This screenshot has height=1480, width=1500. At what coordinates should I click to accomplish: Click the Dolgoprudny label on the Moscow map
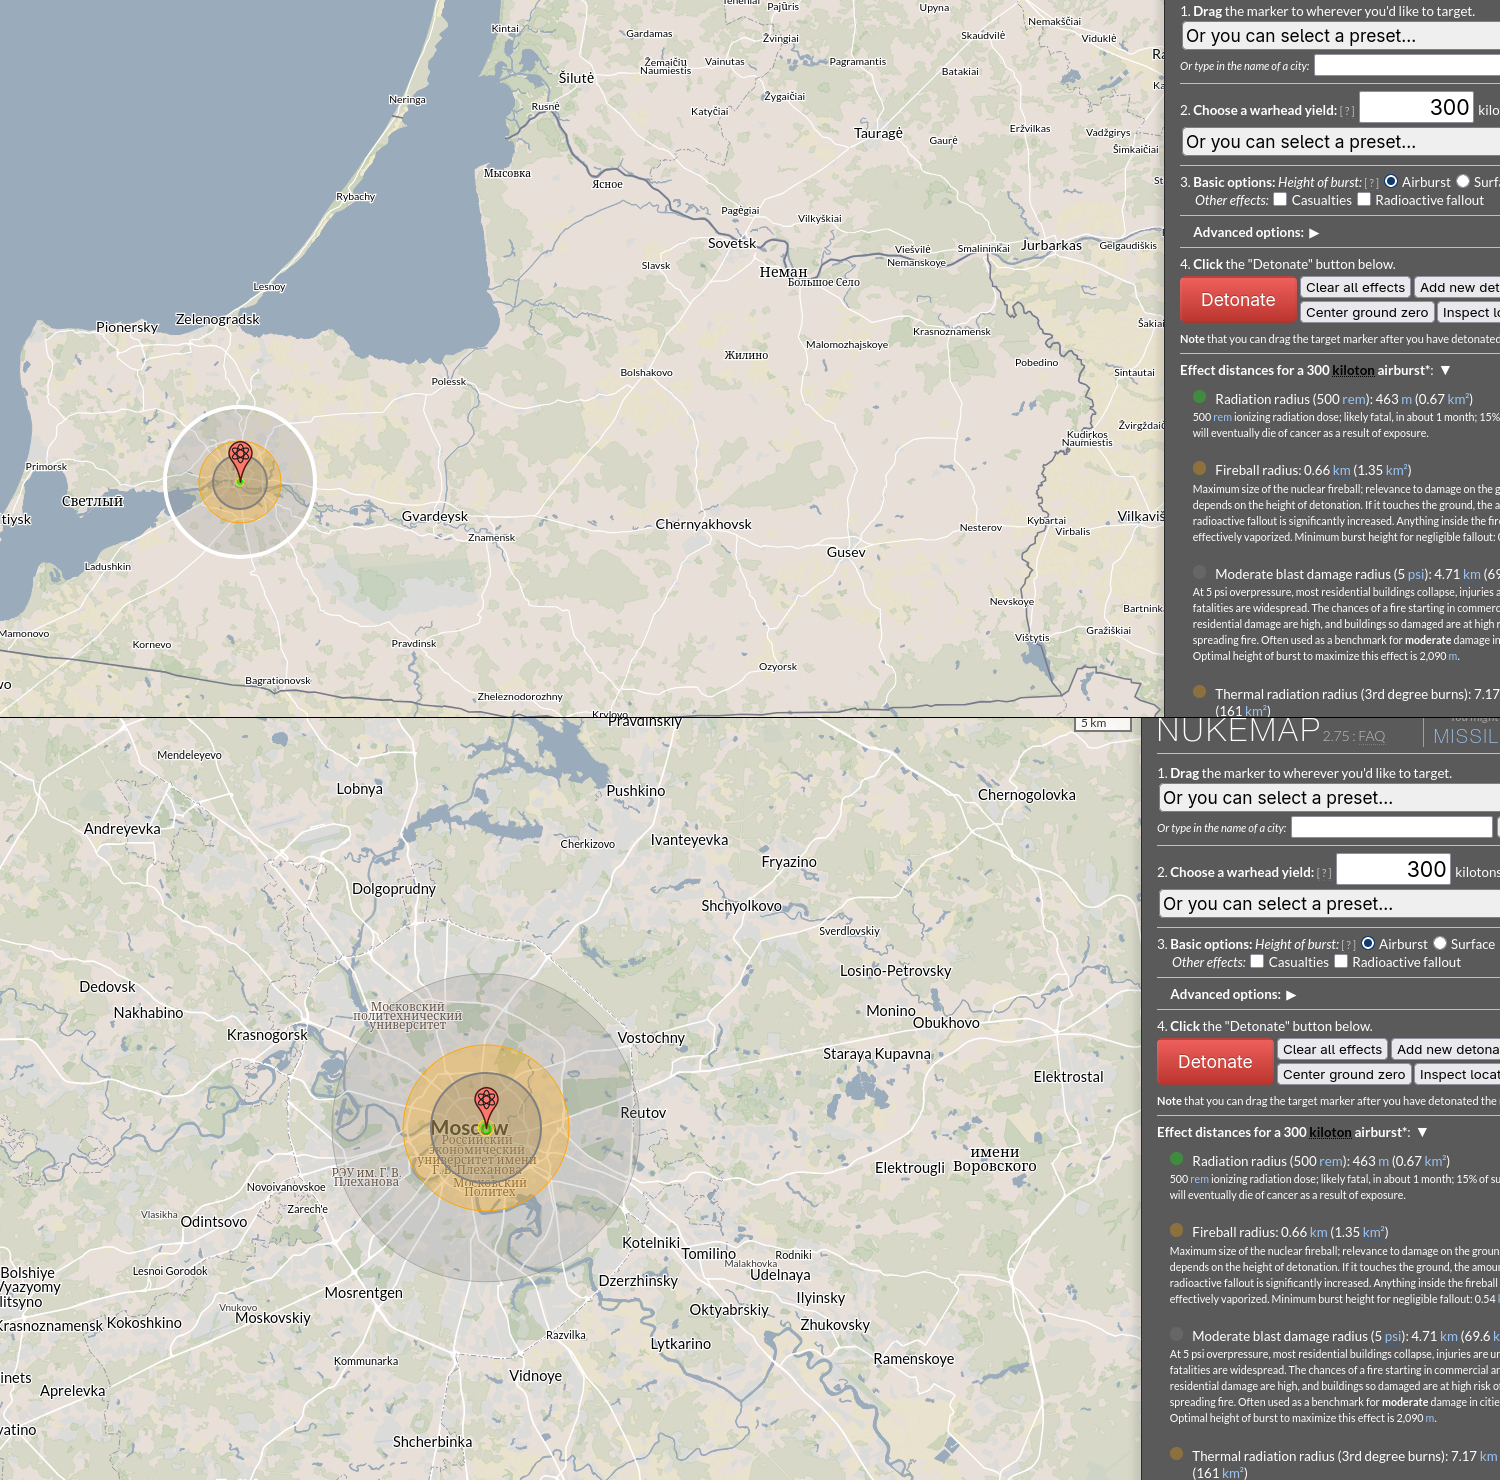[394, 889]
